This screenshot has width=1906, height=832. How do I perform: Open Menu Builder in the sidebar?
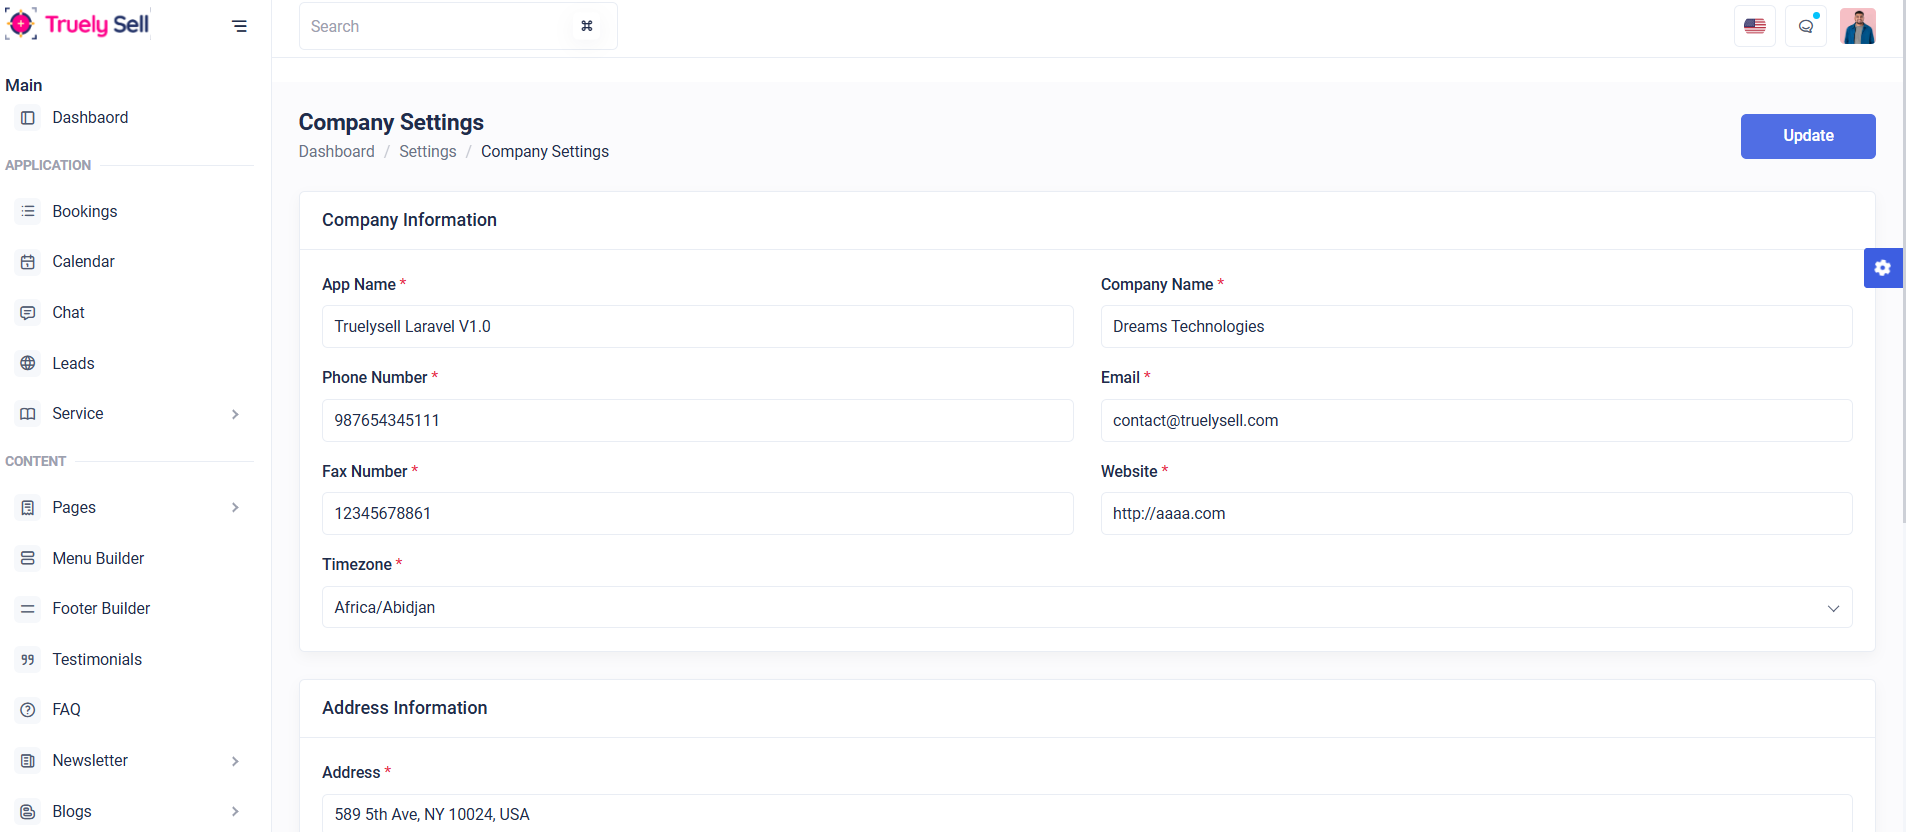point(98,558)
